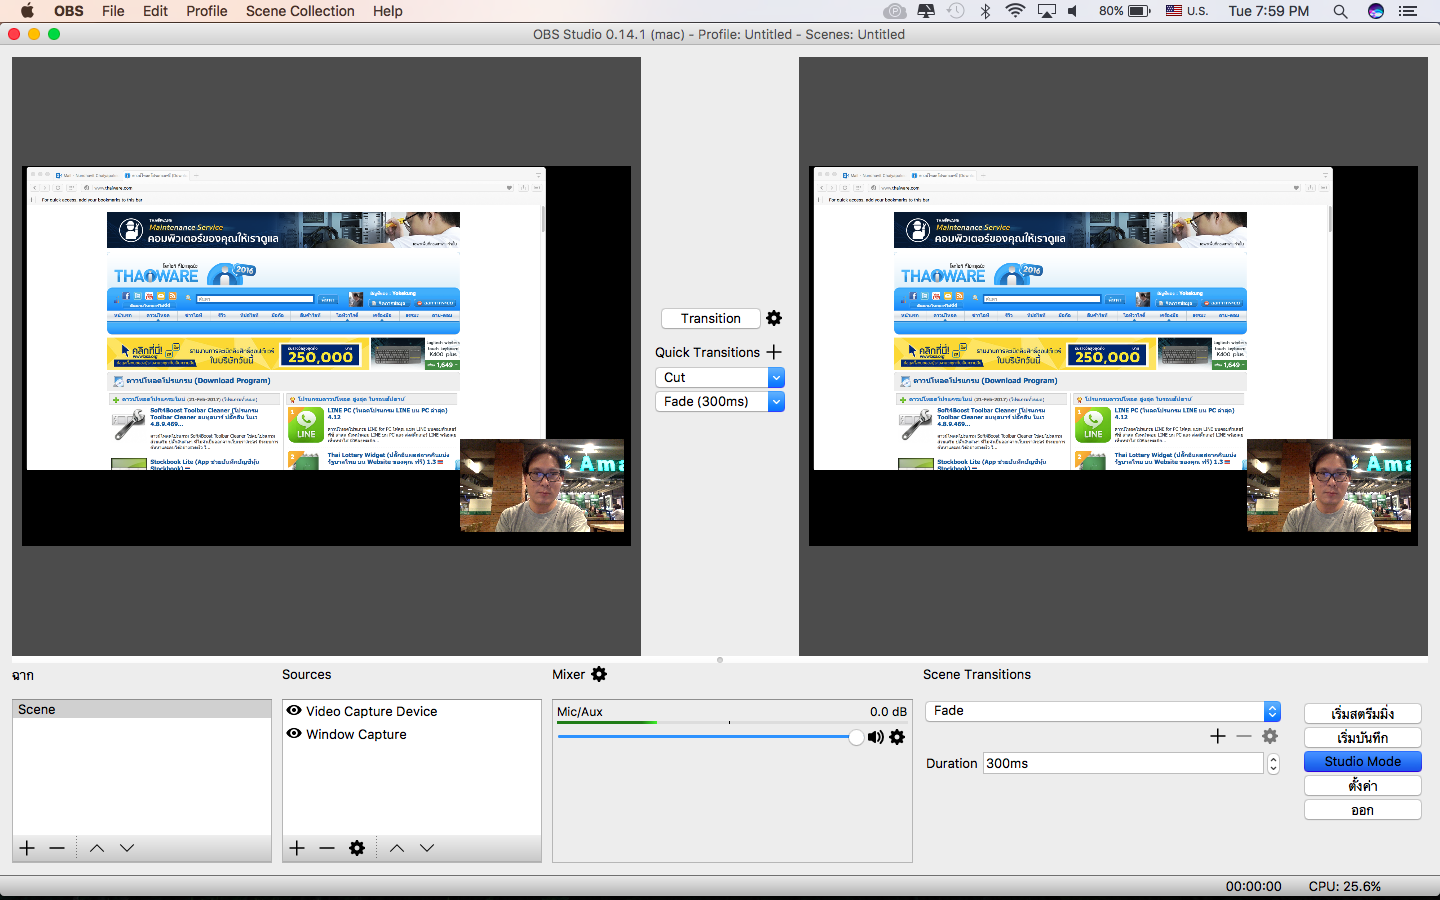Move scene up with arrow icon

97,848
